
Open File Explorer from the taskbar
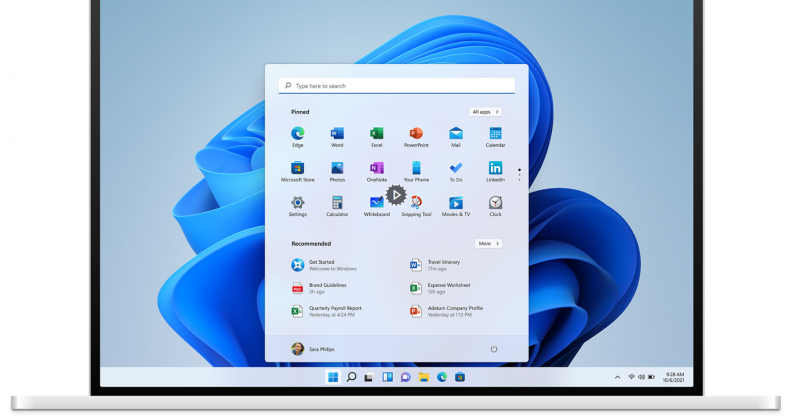423,377
